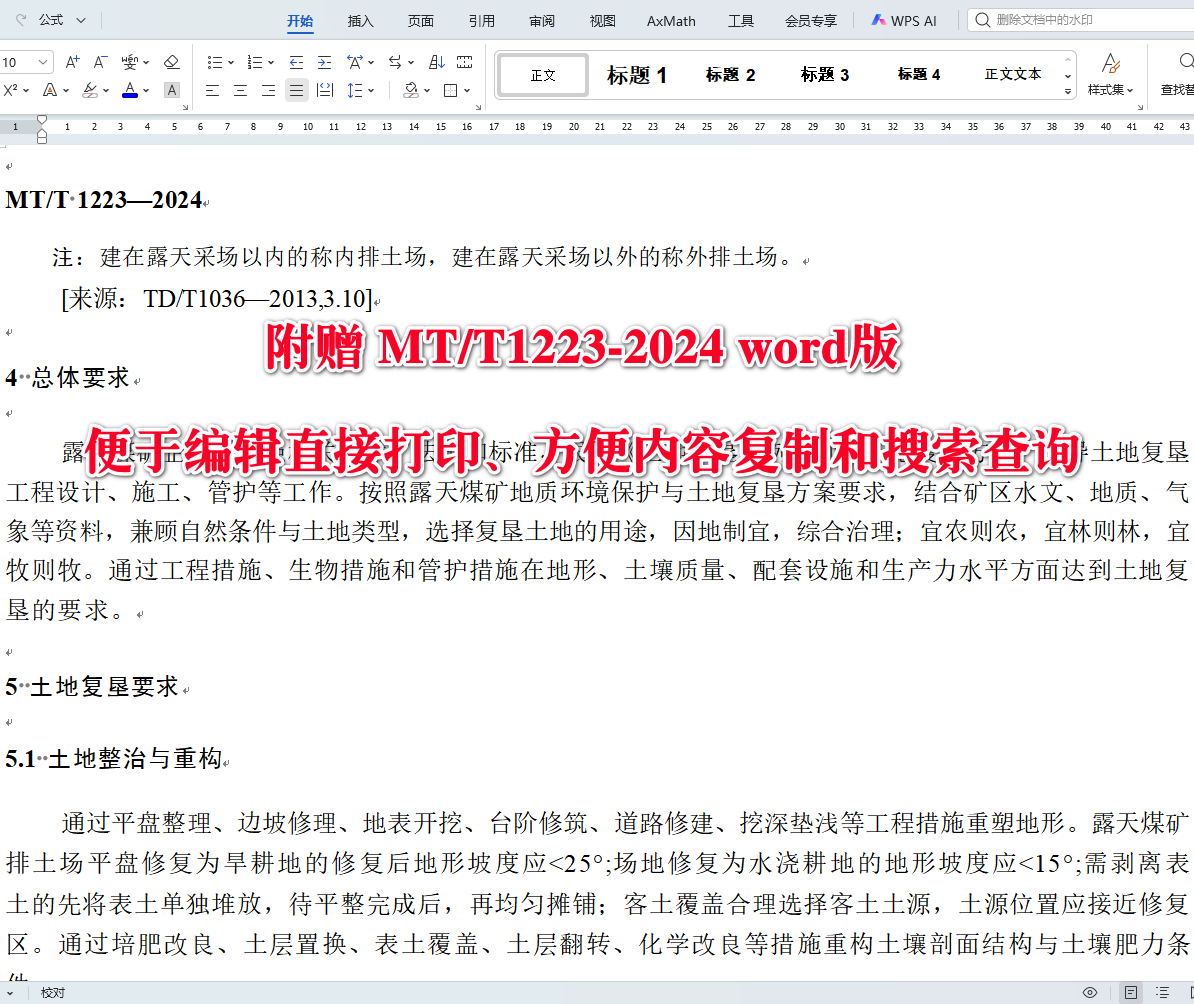Launch WPS AI

(902, 20)
